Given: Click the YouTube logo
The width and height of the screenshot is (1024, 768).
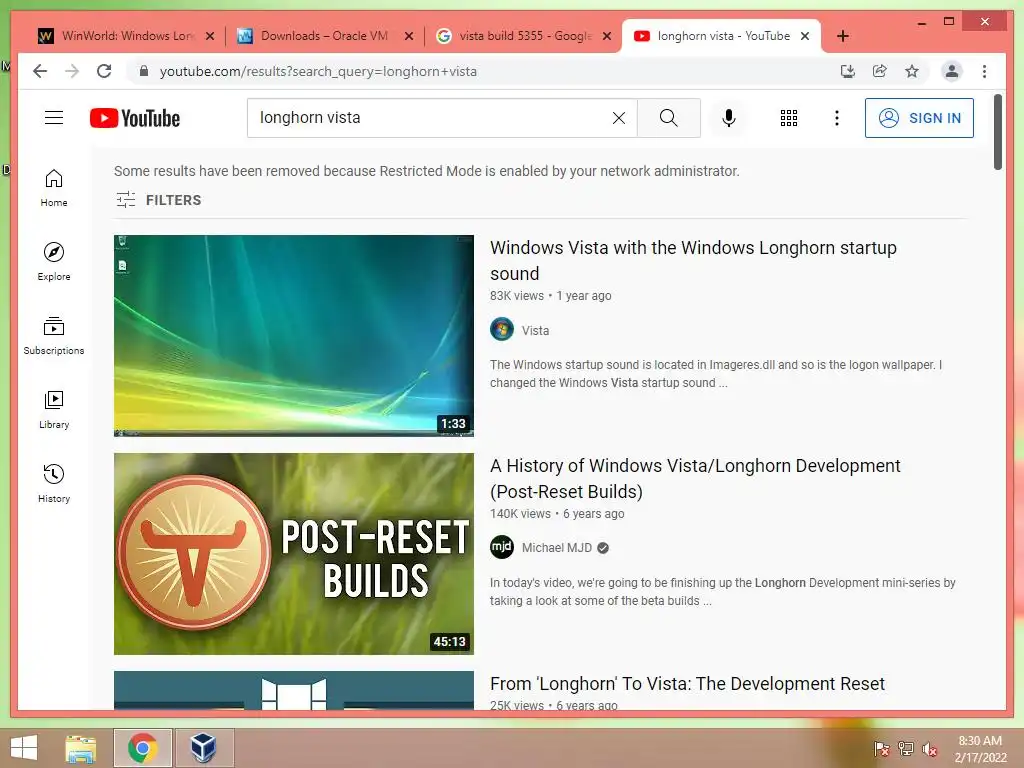Looking at the screenshot, I should 135,118.
